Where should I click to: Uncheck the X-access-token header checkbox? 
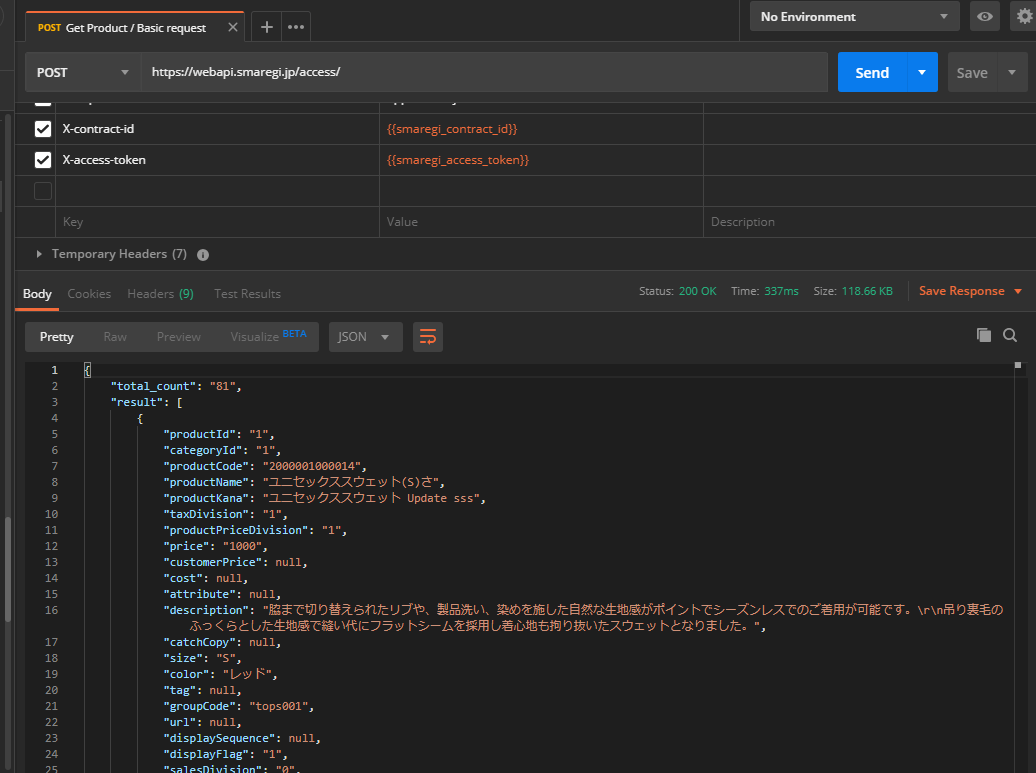pyautogui.click(x=43, y=160)
